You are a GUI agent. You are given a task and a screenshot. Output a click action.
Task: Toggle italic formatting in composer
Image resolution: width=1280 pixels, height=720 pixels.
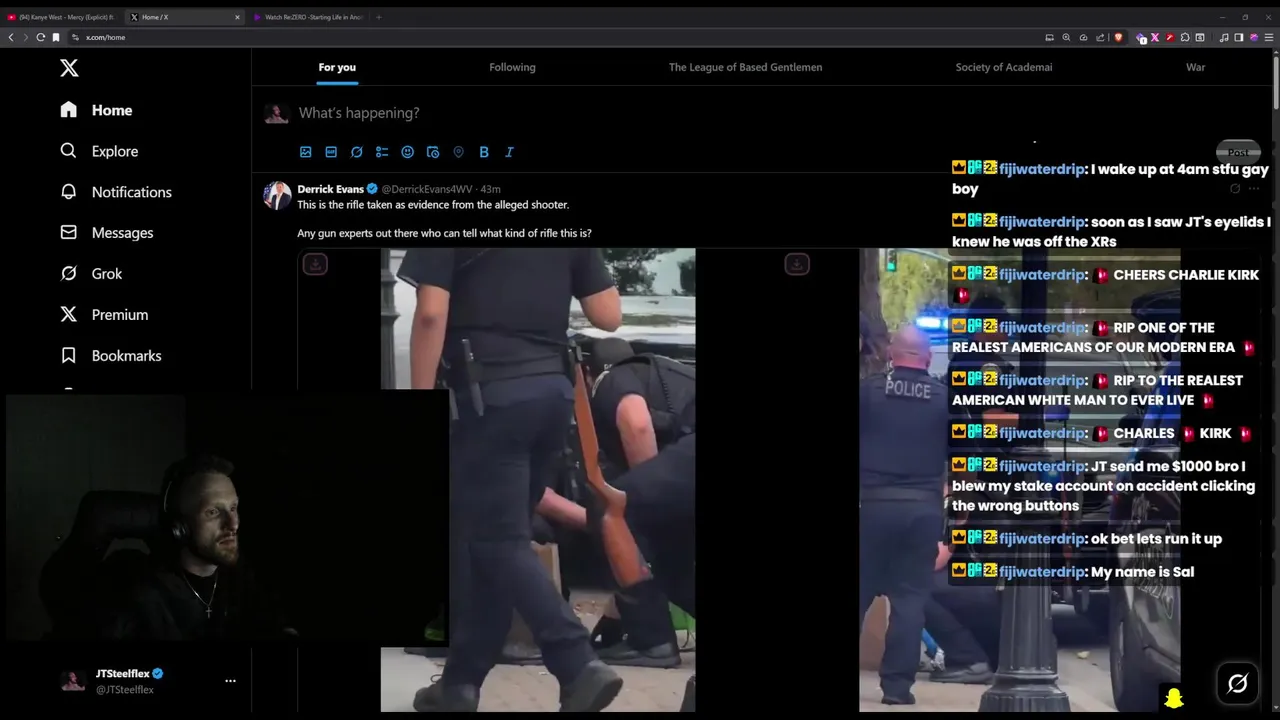(x=509, y=152)
